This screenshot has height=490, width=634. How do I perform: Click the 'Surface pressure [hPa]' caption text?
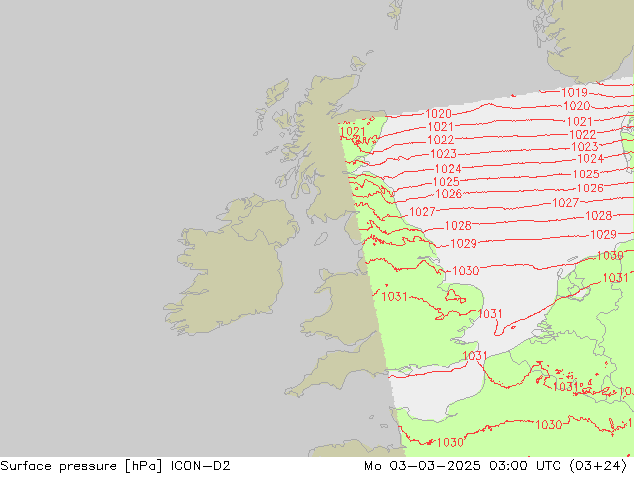coord(81,466)
